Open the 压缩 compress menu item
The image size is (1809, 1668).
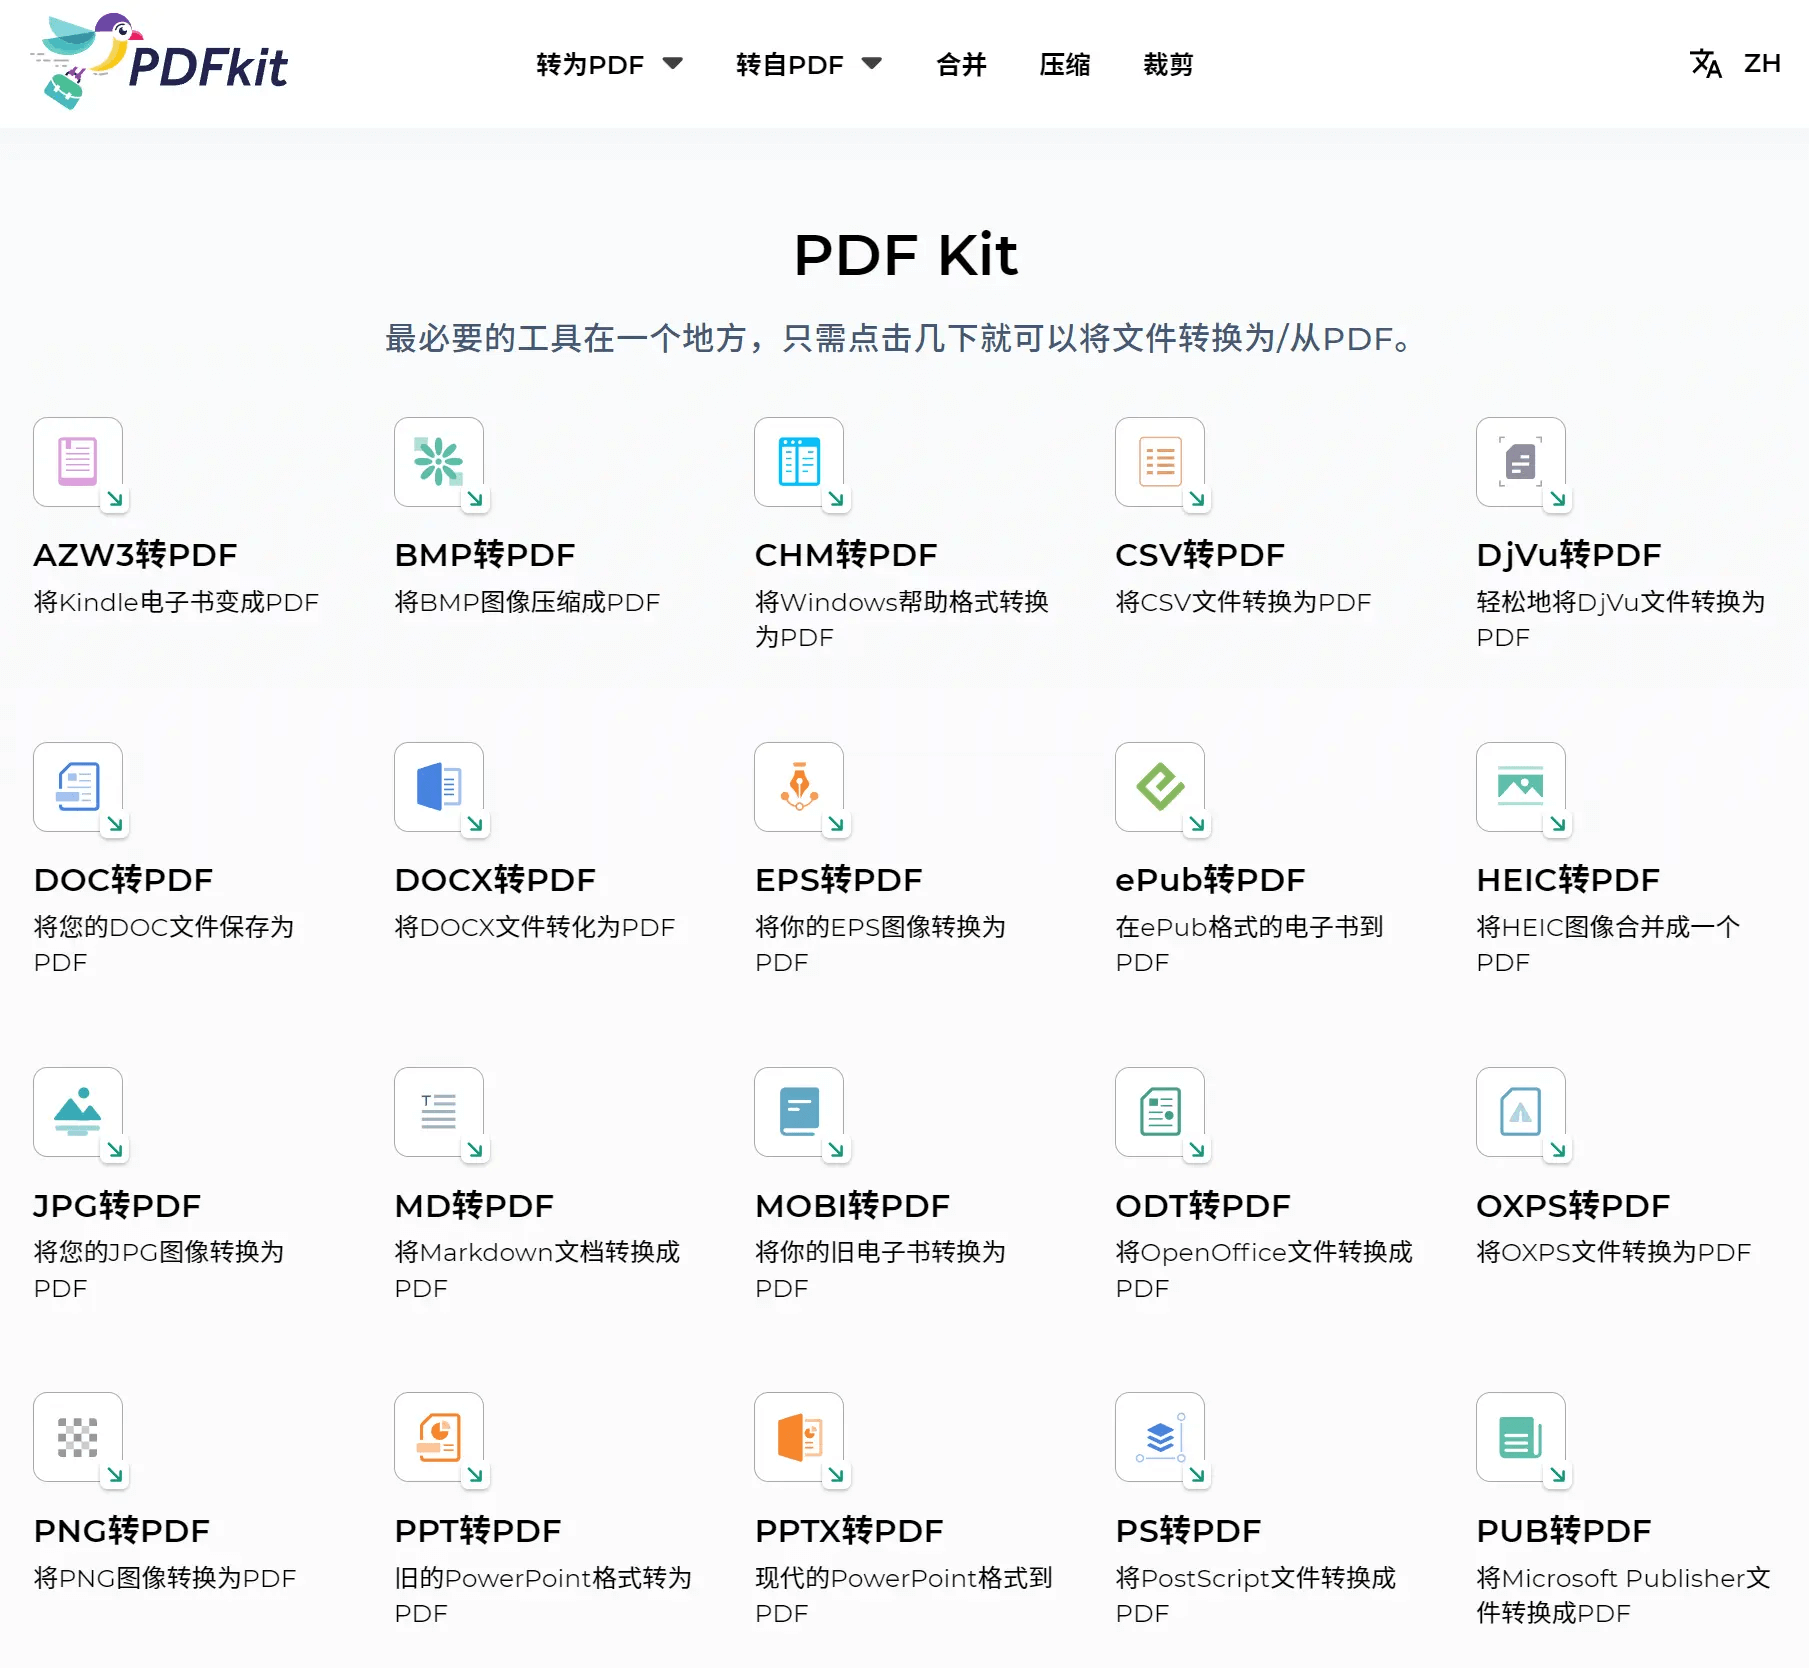1064,63
